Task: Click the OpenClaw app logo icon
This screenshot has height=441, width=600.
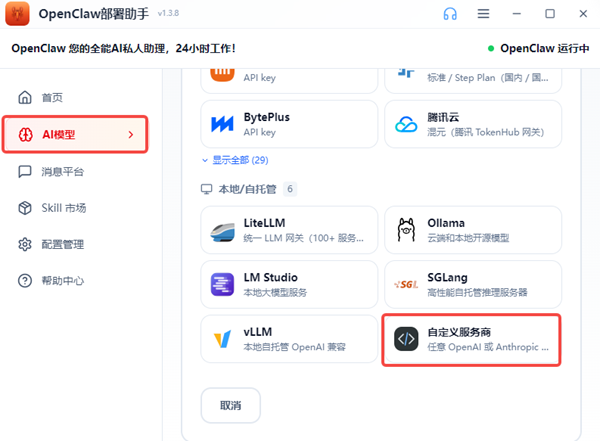Action: pos(17,13)
